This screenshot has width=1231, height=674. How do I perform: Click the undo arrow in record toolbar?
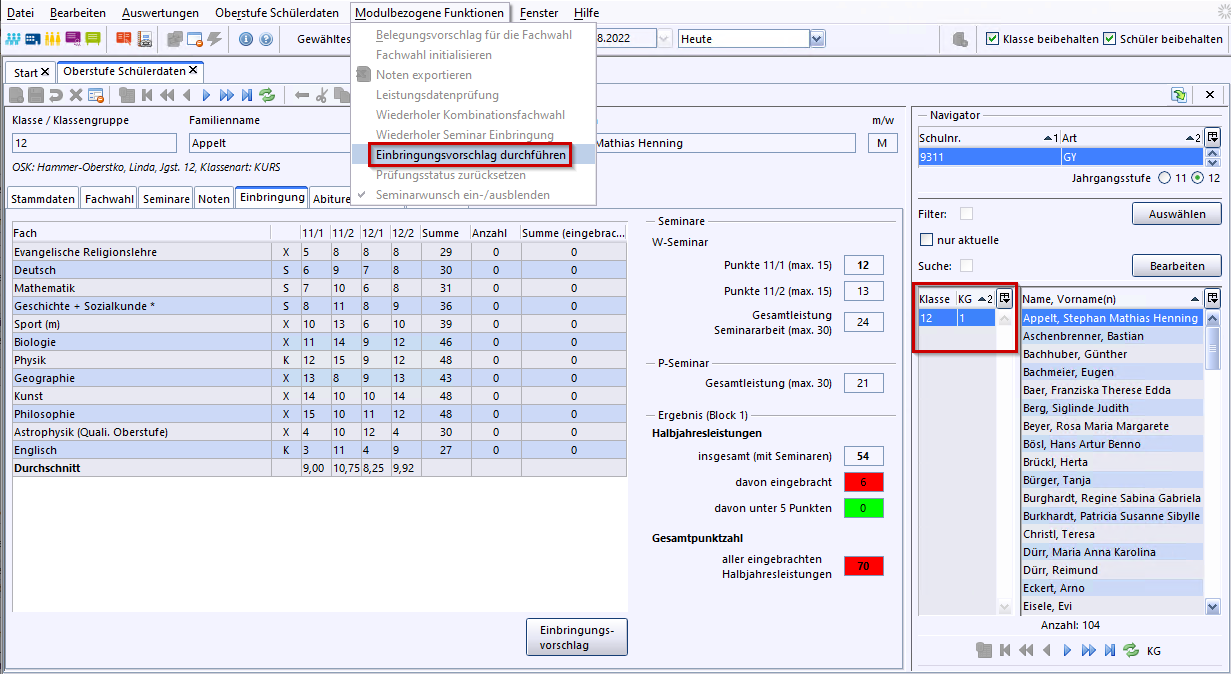tap(56, 95)
